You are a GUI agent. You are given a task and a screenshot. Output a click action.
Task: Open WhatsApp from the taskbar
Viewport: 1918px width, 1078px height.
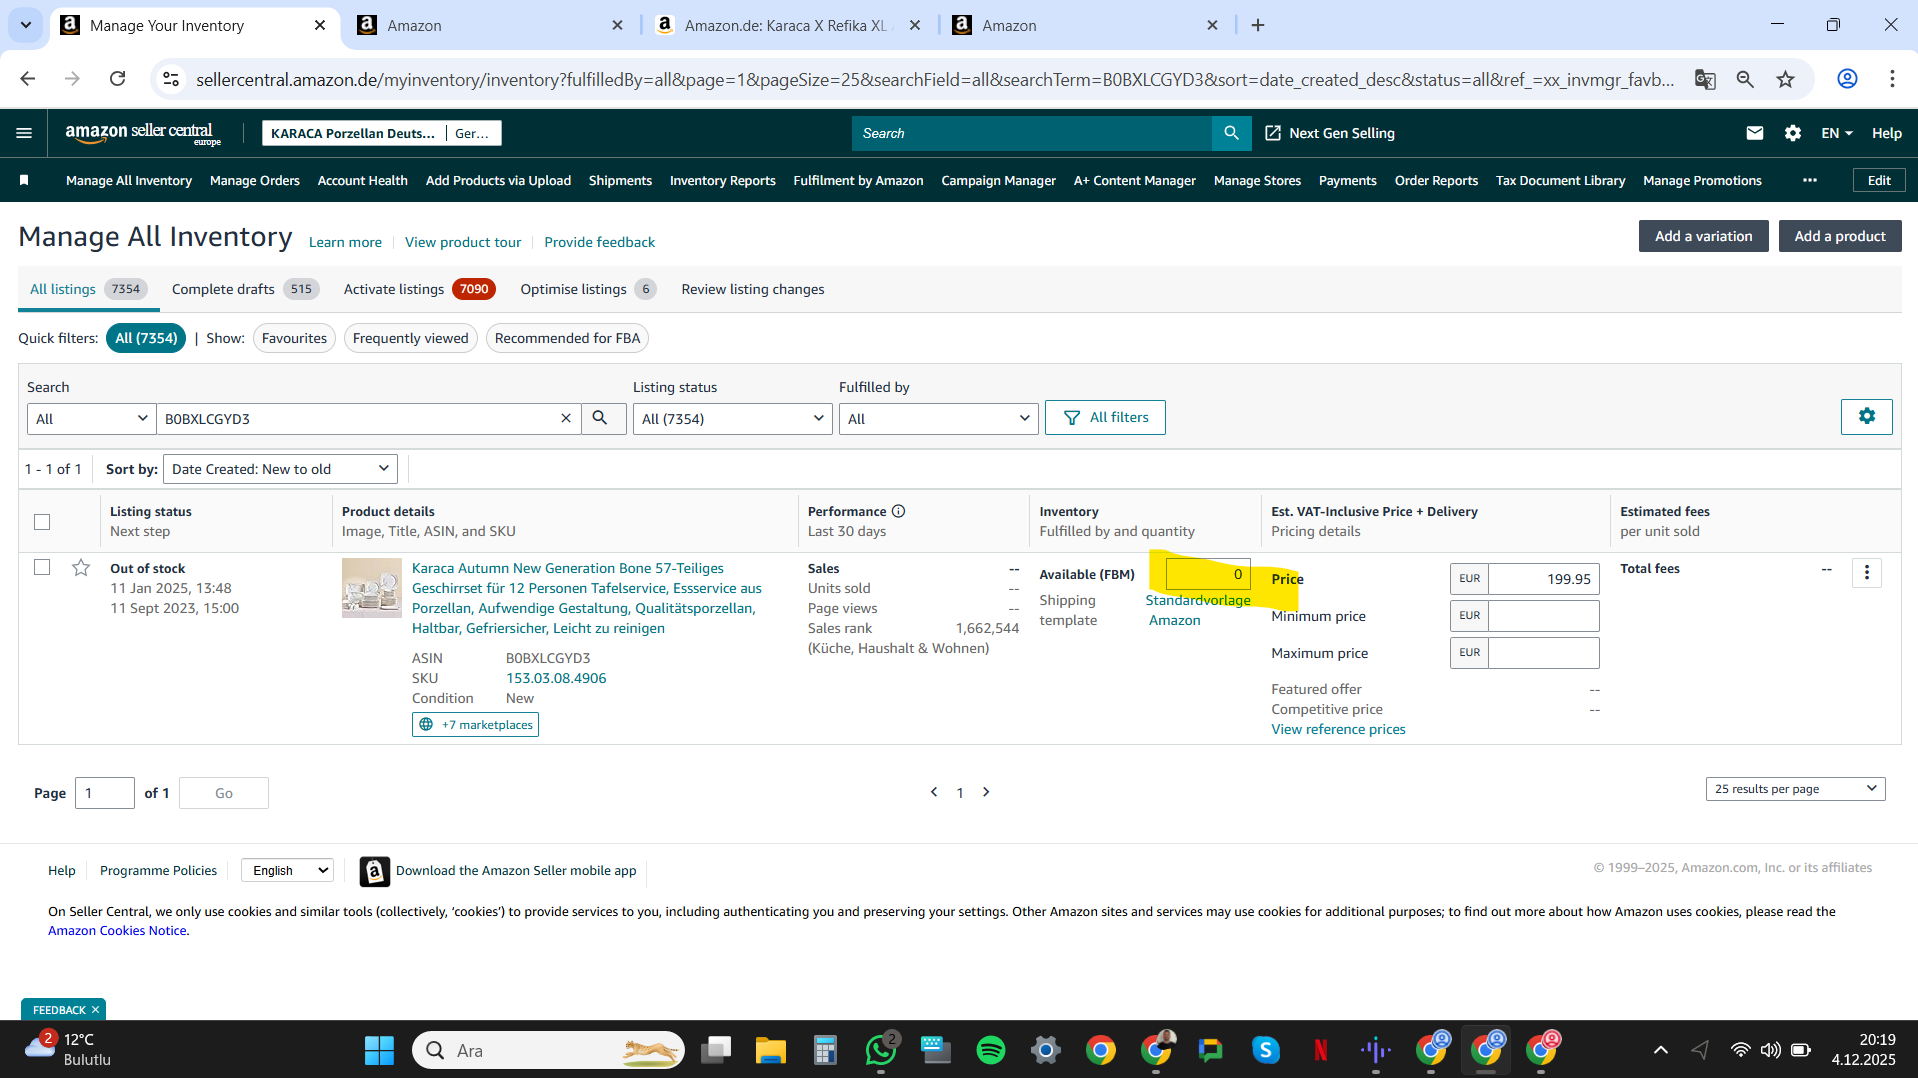tap(881, 1050)
